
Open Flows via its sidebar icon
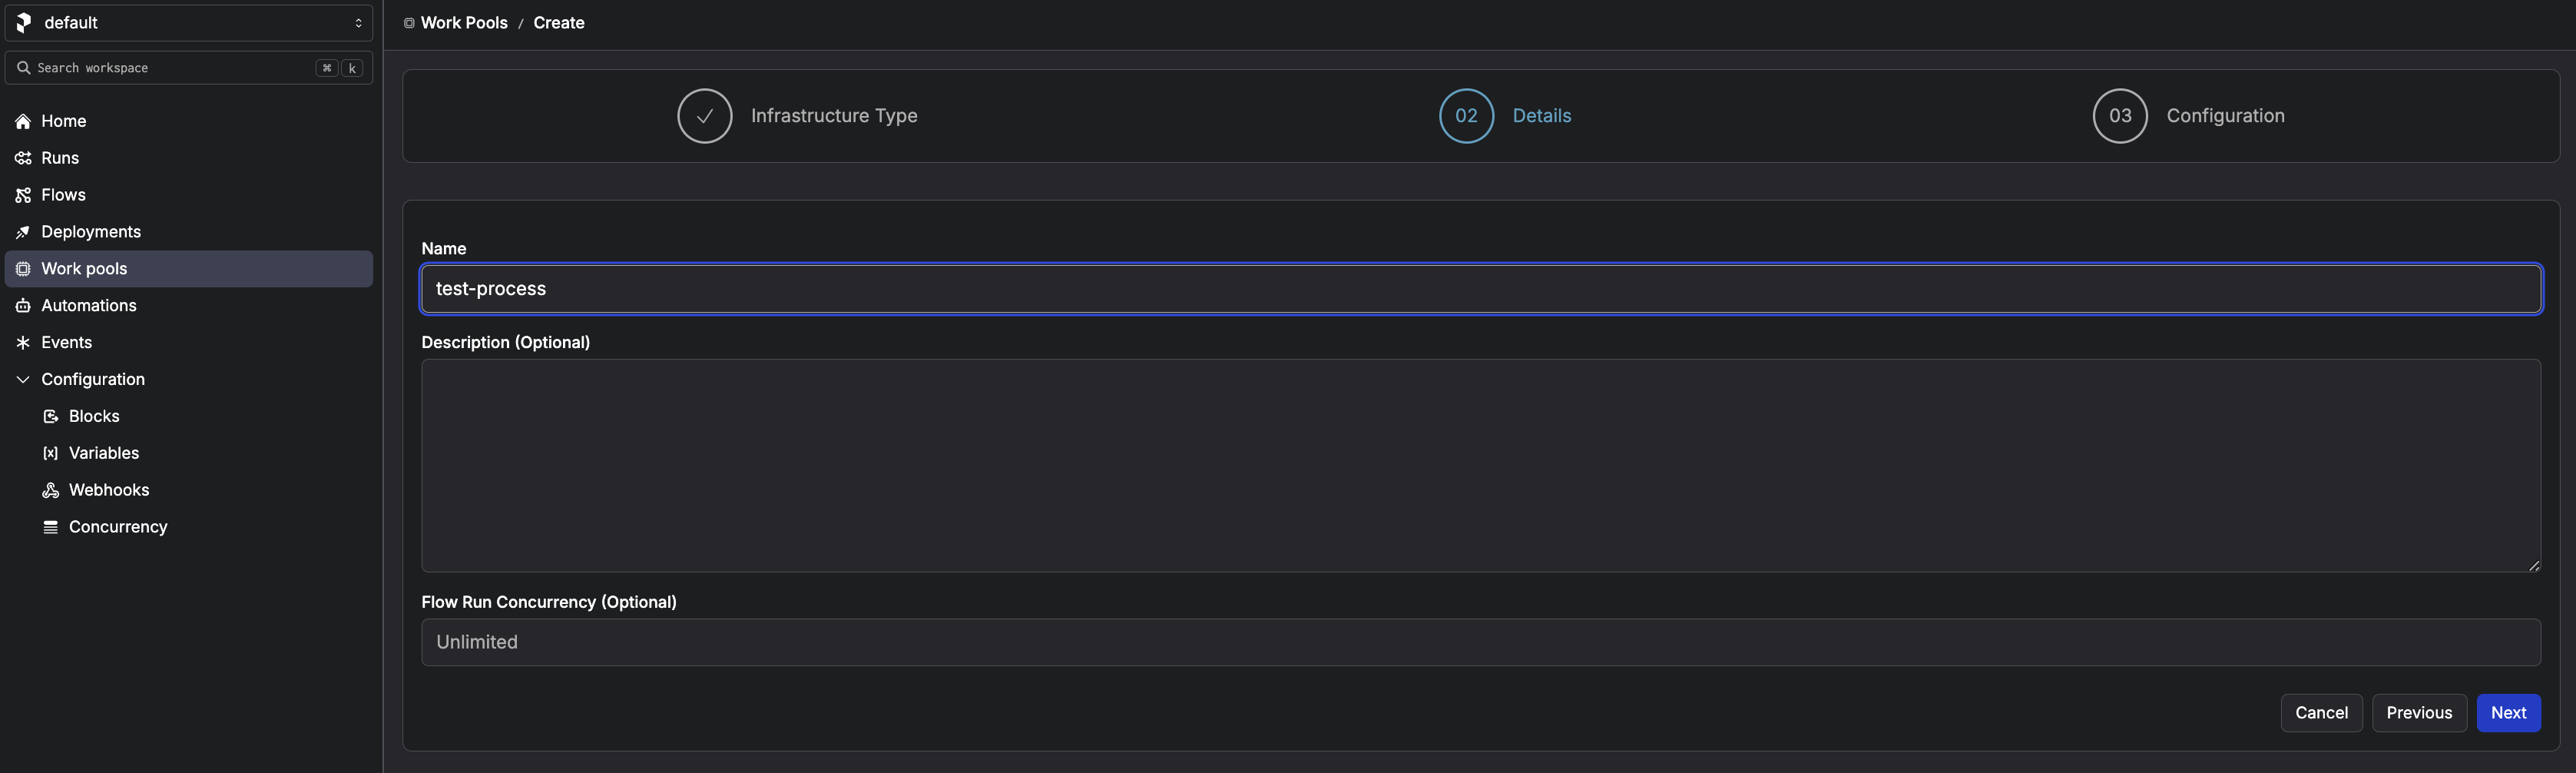23,195
